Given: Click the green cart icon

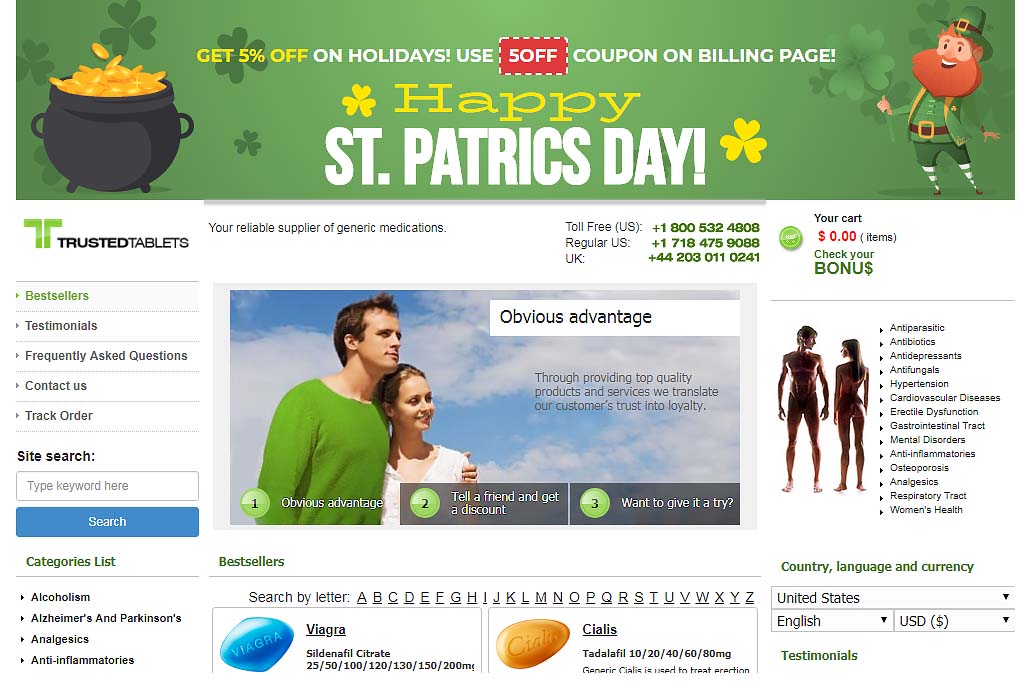Looking at the screenshot, I should tap(790, 238).
